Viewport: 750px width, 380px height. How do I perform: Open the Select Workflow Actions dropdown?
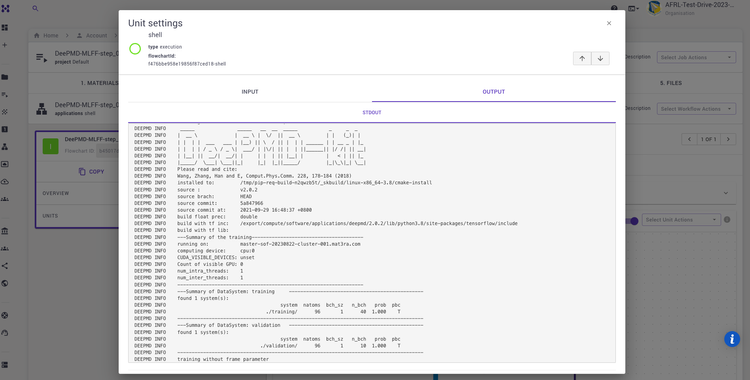pyautogui.click(x=696, y=109)
